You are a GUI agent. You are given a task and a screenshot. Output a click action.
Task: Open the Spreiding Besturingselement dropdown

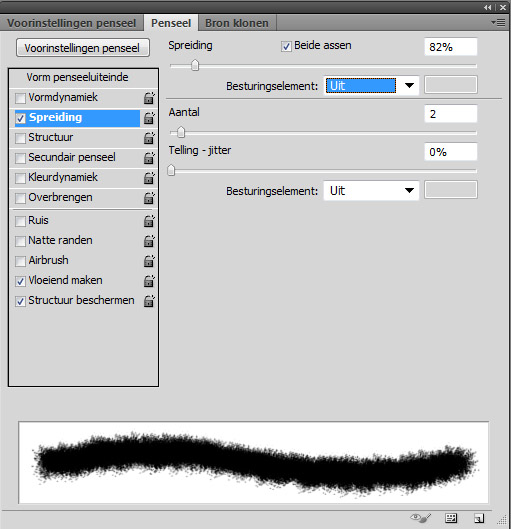(x=371, y=86)
